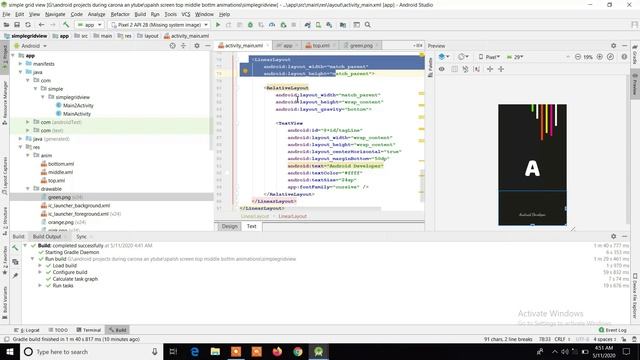Toggle the Gradle side tool window
Image resolution: width=640 pixels, height=360 pixels.
(635, 55)
